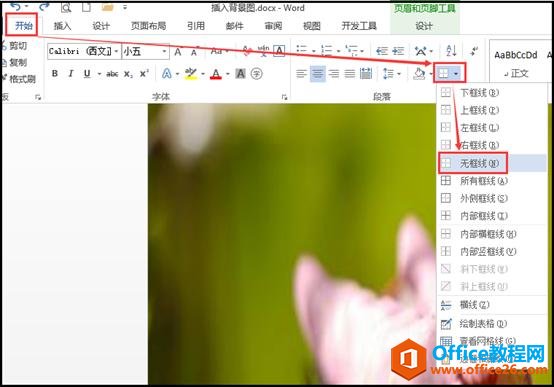Click the phonetic guide icon
The height and width of the screenshot is (387, 554).
click(263, 51)
